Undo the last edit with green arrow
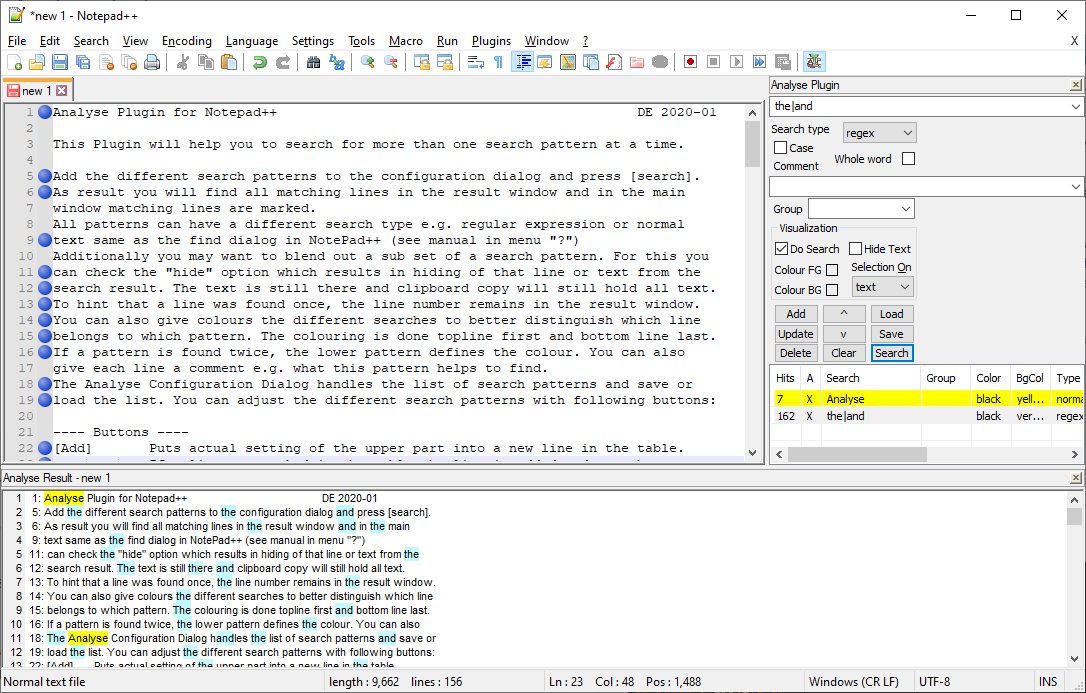Screen dimensions: 1086x693 (260, 62)
